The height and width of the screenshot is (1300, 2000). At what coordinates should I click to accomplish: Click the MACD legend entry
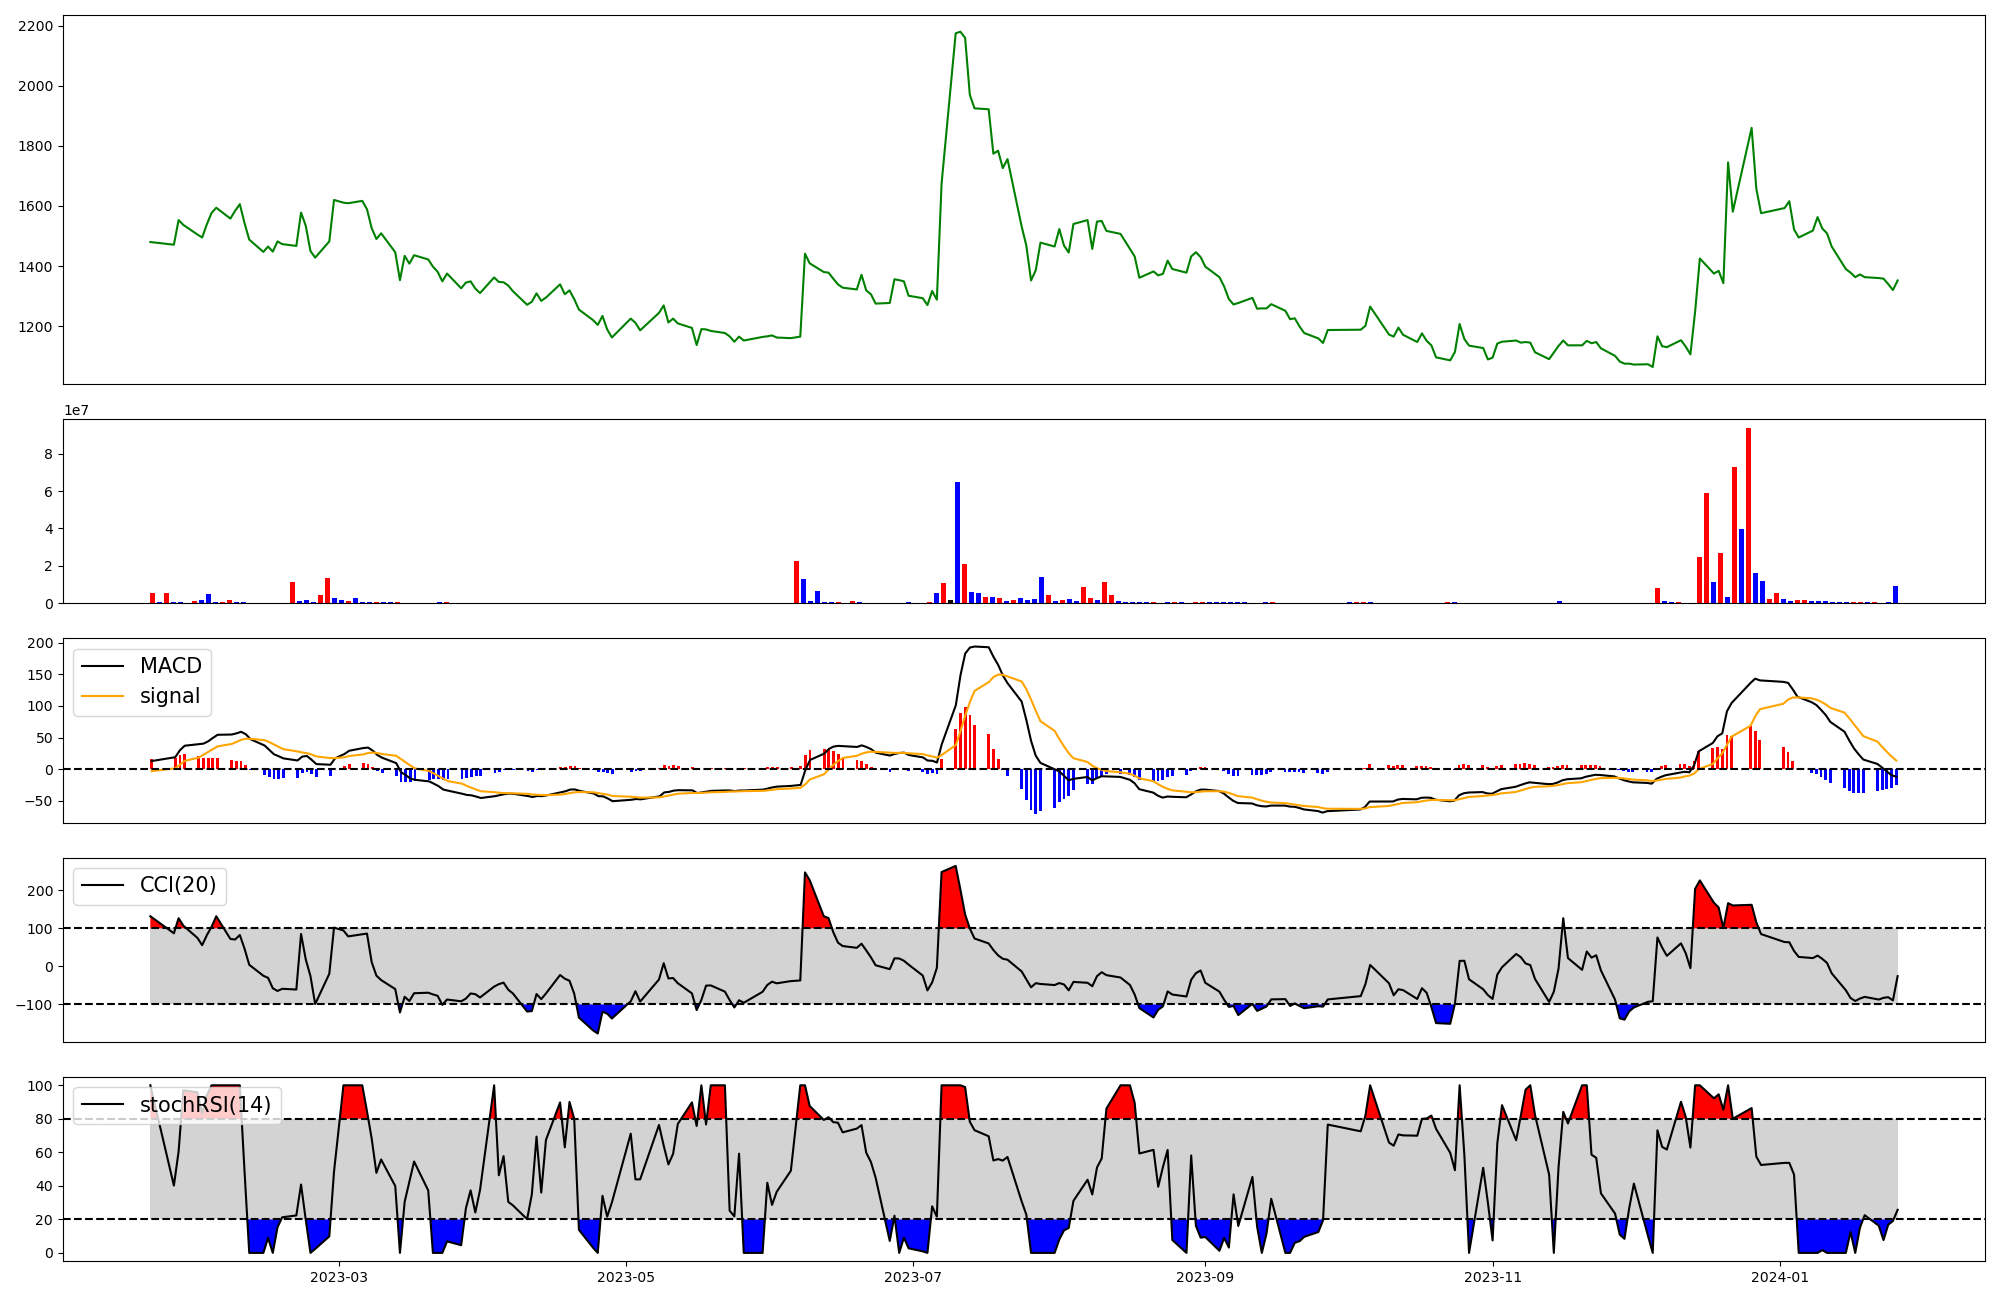point(169,666)
